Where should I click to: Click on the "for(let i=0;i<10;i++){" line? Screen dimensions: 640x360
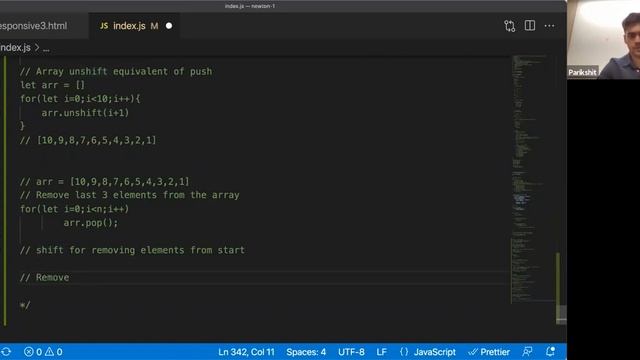(80, 99)
